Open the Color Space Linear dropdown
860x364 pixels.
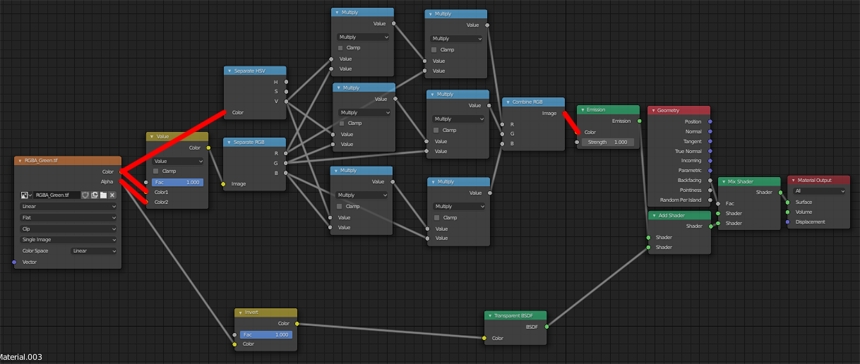click(94, 251)
